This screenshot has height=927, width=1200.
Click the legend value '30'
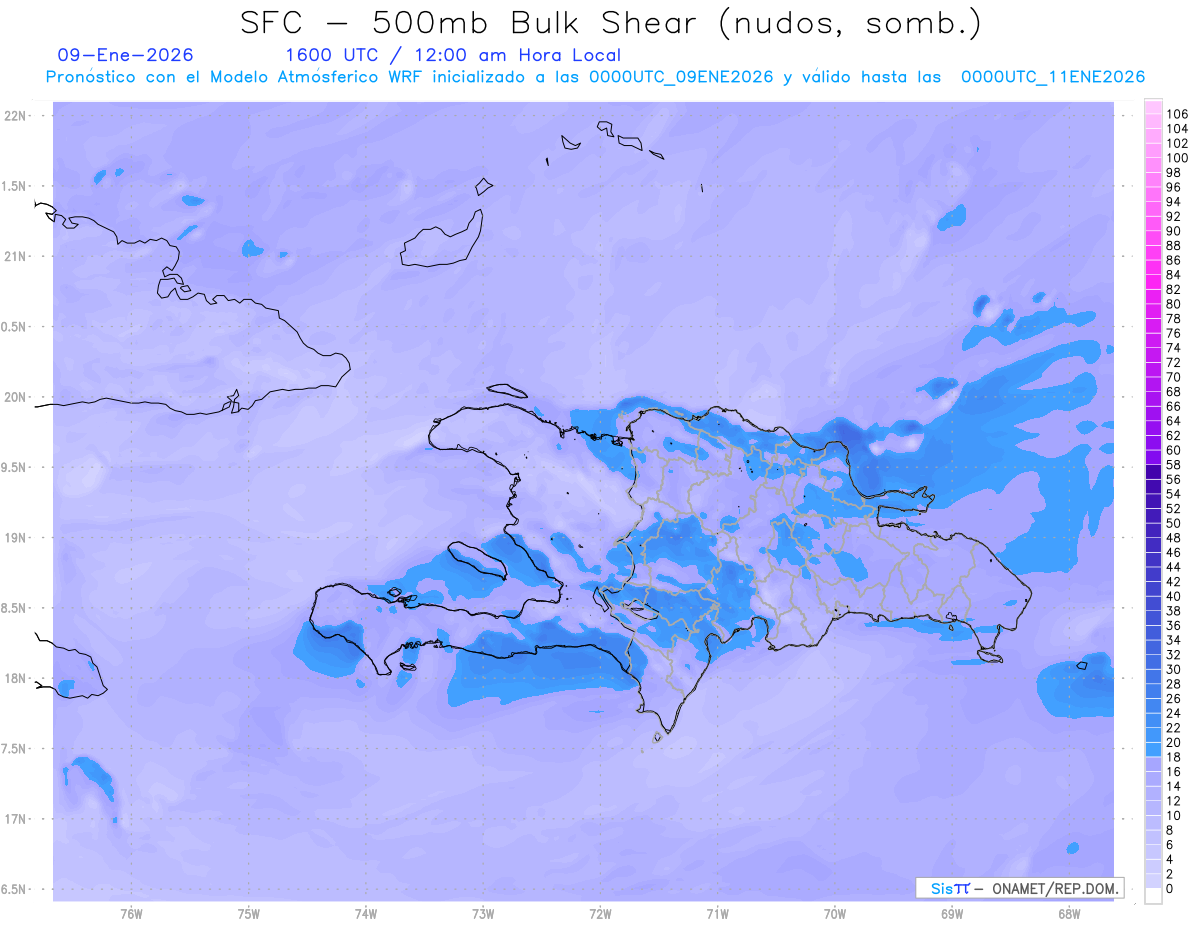(x=1174, y=669)
